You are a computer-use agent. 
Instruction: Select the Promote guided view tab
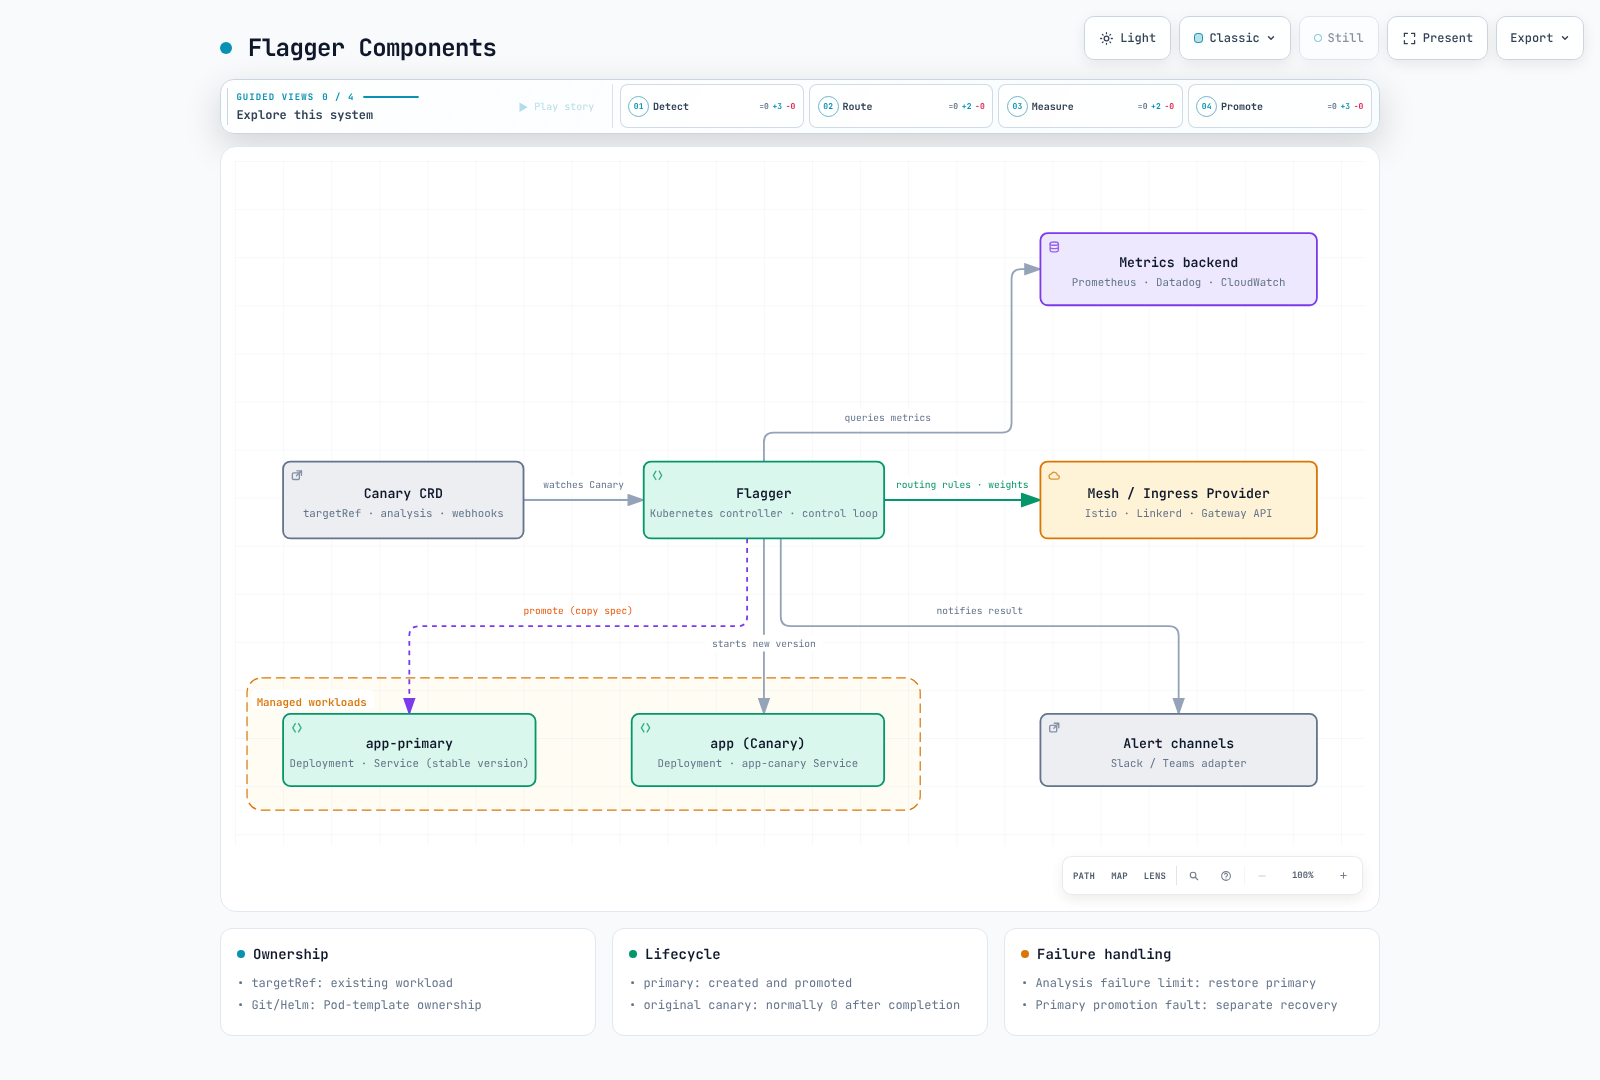click(1280, 106)
